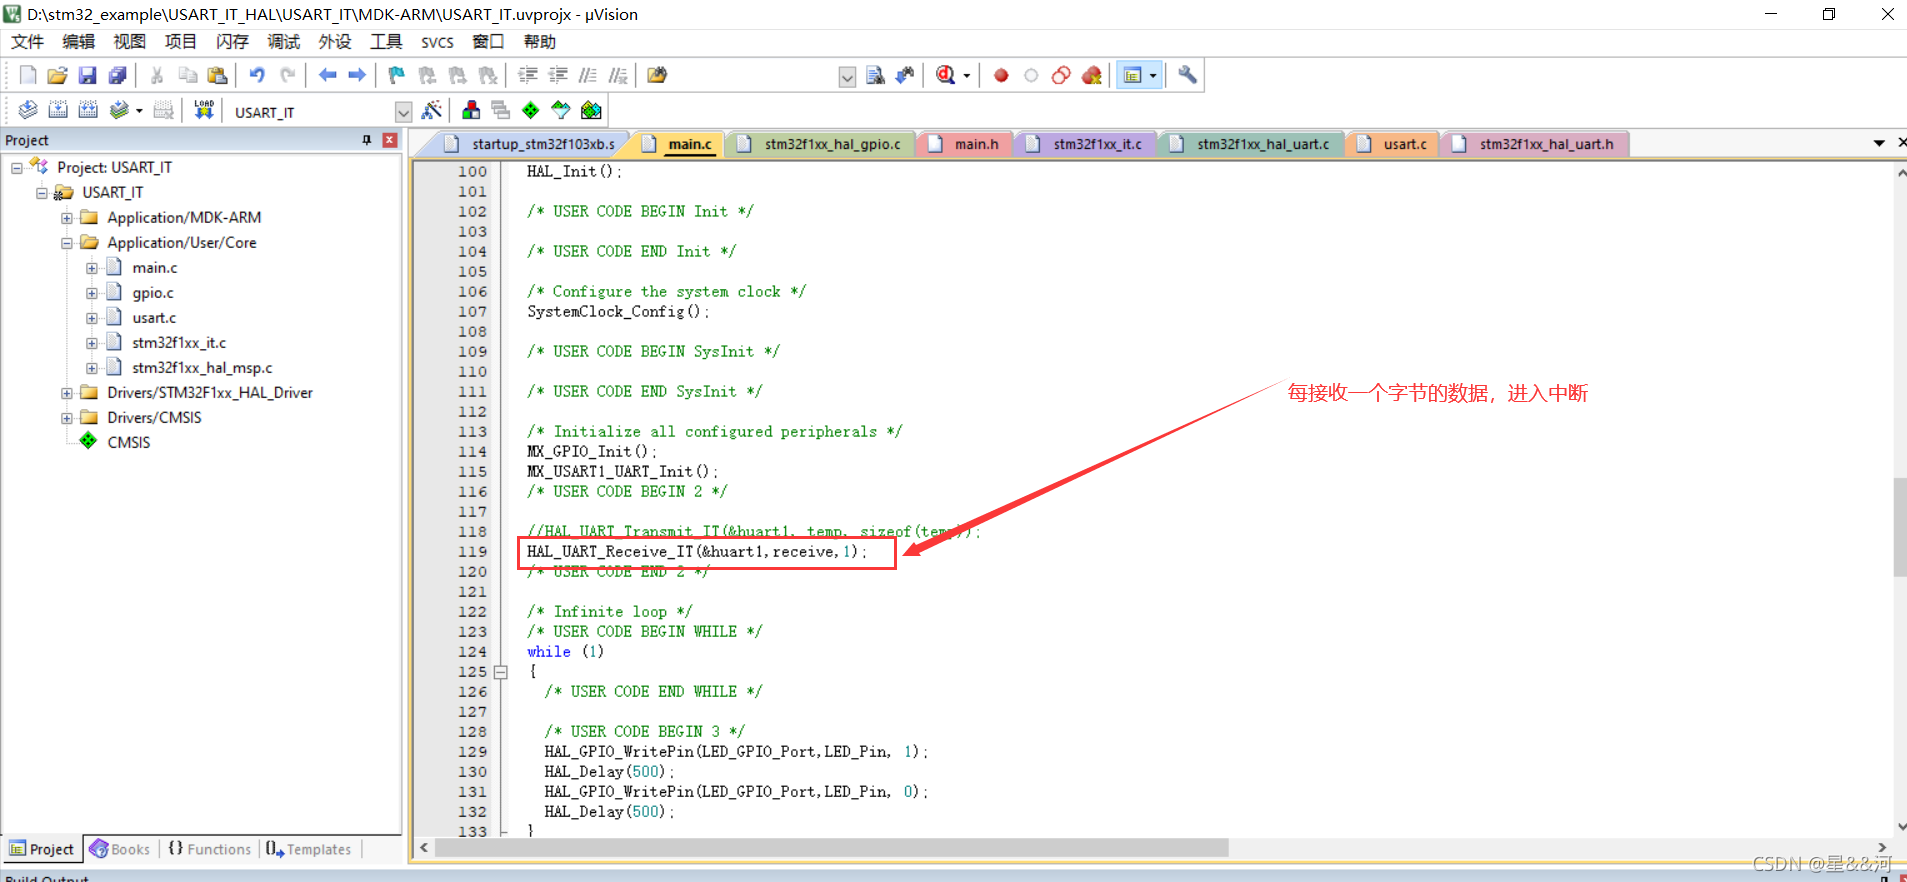This screenshot has width=1907, height=882.
Task: Open the SVCS menu
Action: (437, 42)
